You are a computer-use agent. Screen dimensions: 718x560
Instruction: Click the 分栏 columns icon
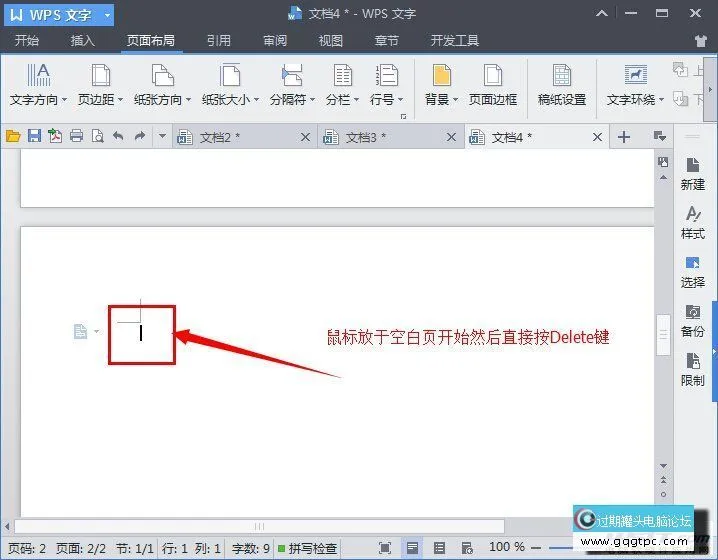pyautogui.click(x=342, y=75)
